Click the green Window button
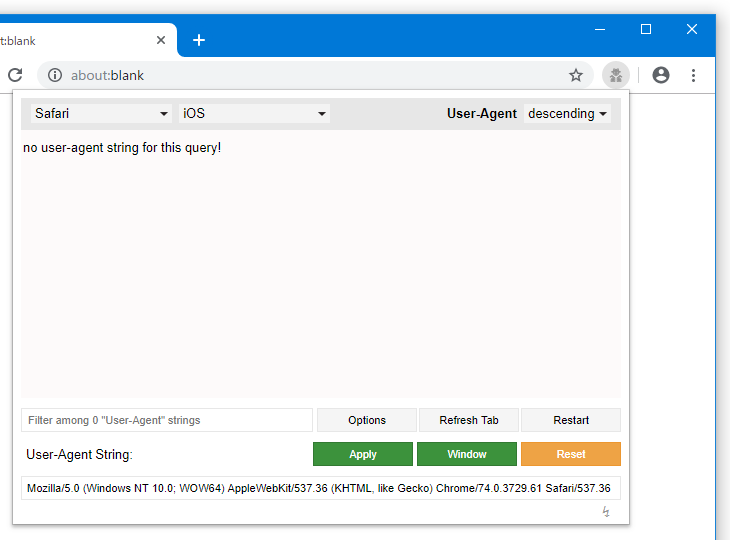 [x=467, y=454]
